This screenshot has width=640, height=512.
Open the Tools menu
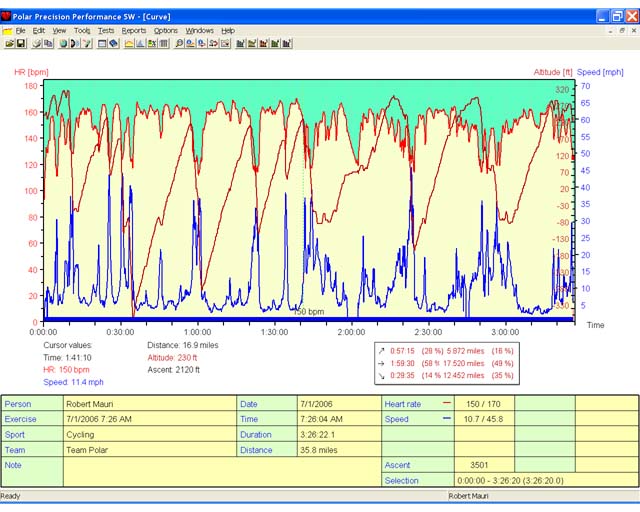82,31
